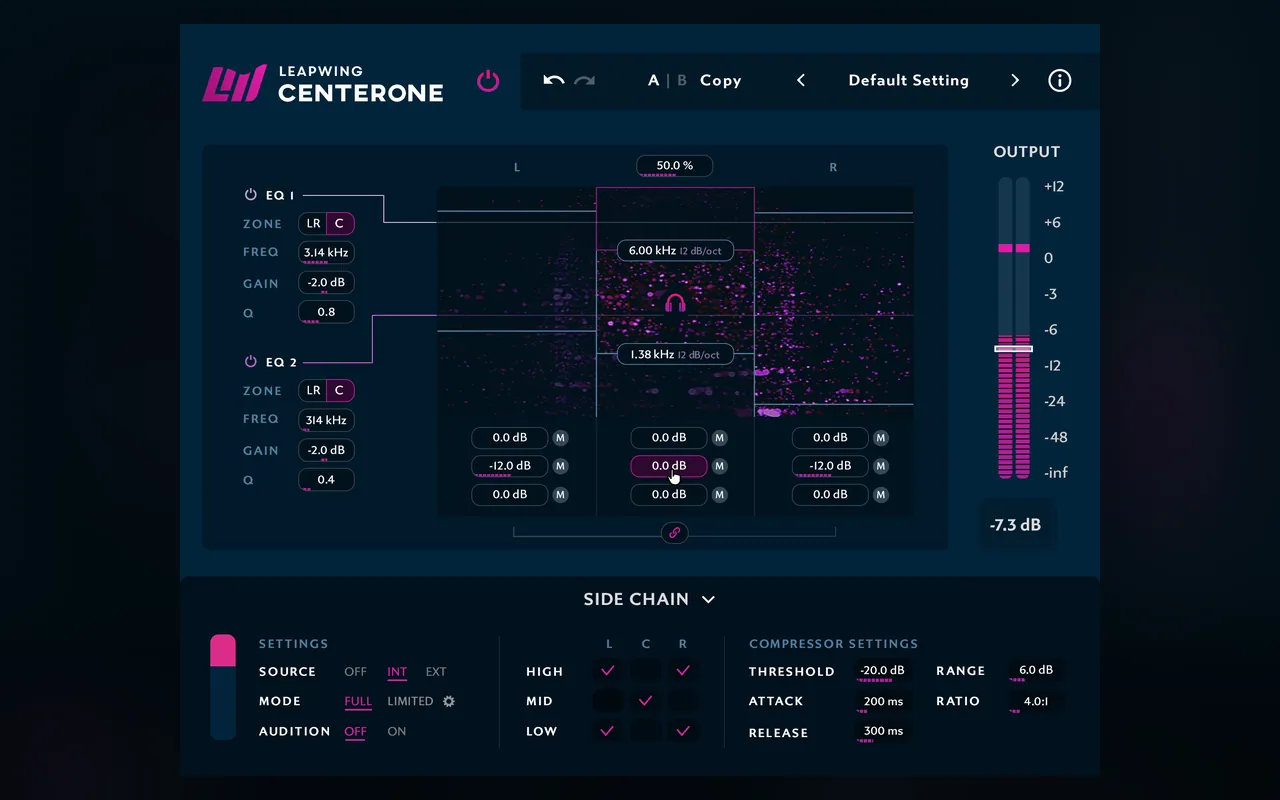Image resolution: width=1280 pixels, height=800 pixels.
Task: Click the output gain fader handle
Action: [1014, 349]
